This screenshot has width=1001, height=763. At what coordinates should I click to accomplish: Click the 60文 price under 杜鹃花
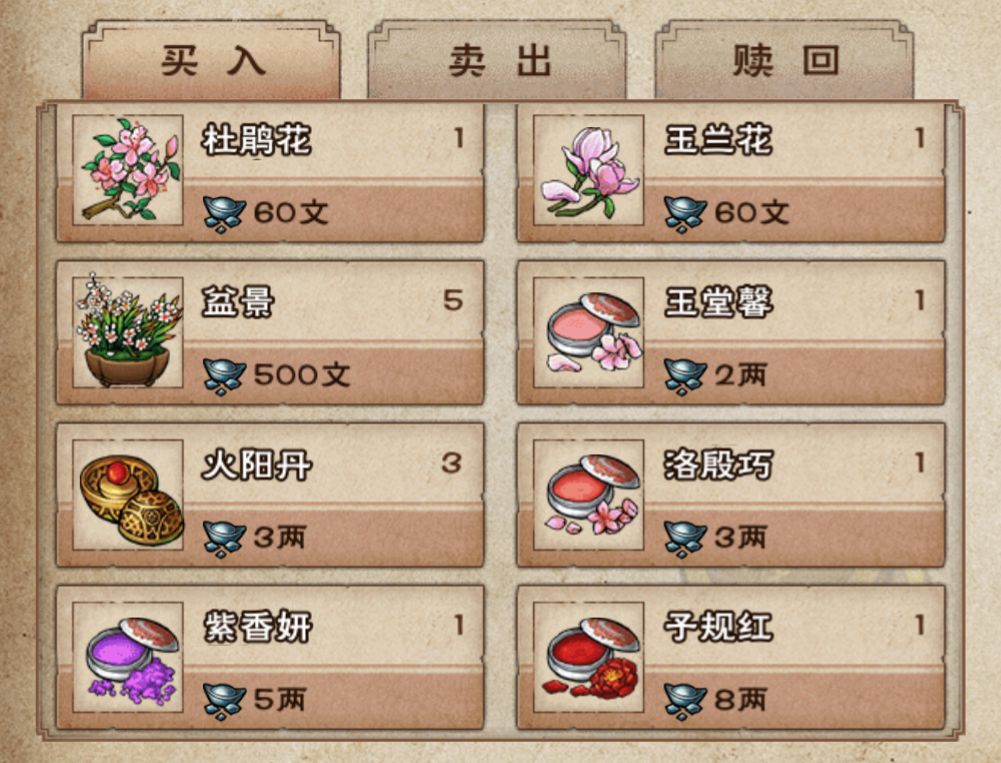[x=291, y=213]
